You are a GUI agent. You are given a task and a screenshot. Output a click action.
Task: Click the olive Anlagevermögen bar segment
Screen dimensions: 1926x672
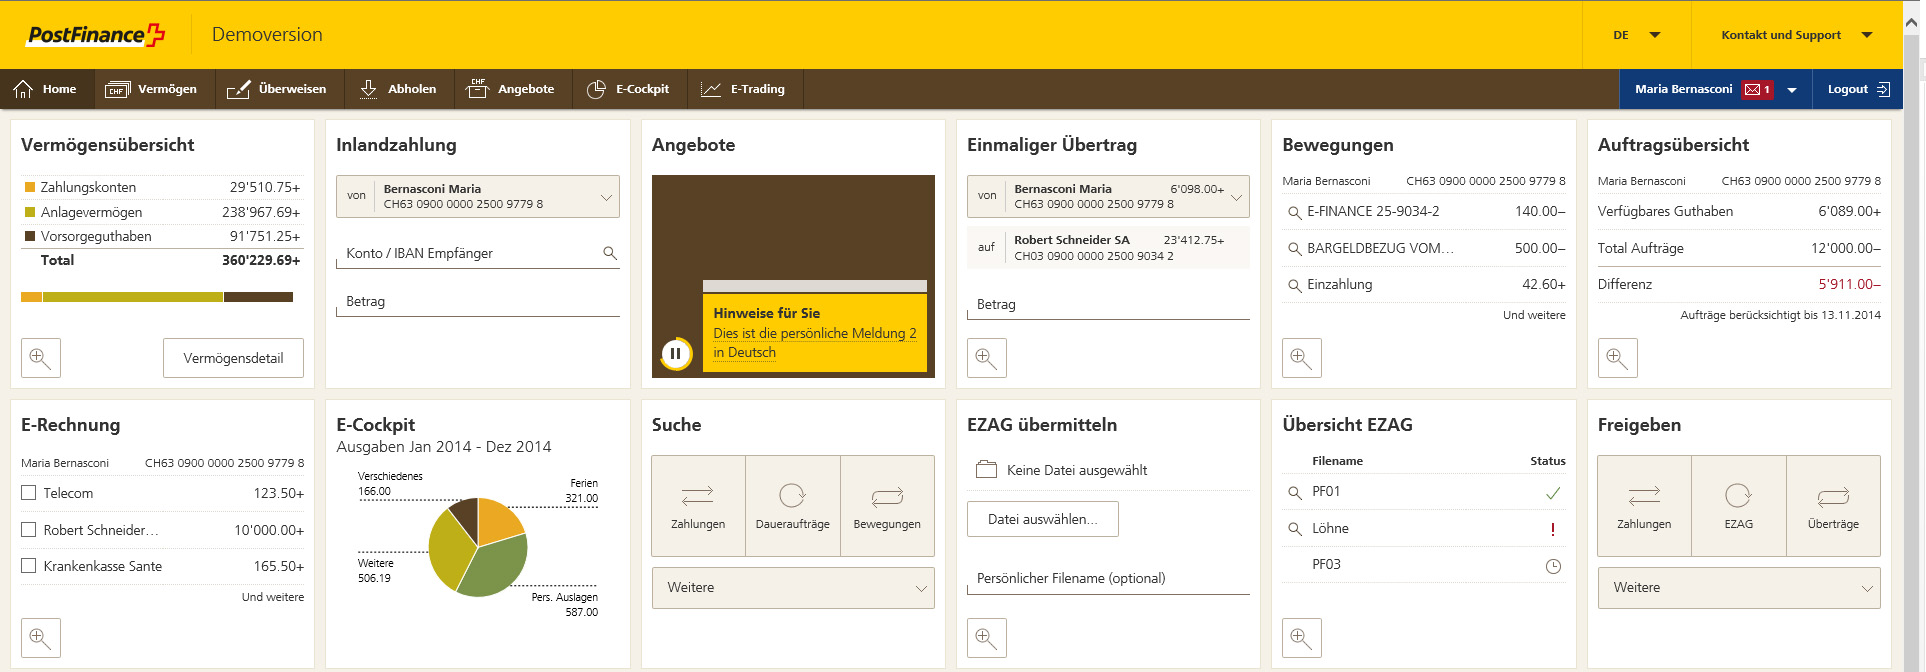(x=133, y=297)
